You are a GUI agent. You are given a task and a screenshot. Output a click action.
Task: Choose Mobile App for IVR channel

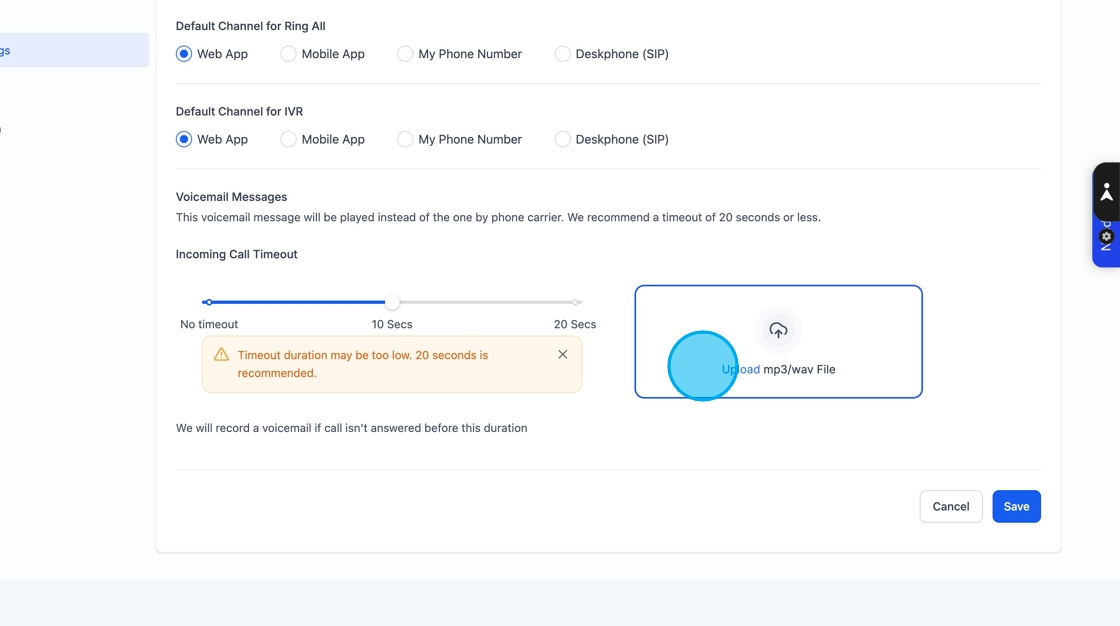pyautogui.click(x=289, y=139)
